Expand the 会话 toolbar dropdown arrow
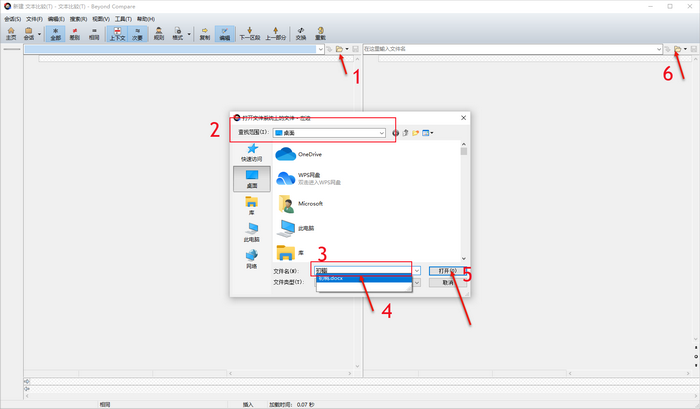 39,34
